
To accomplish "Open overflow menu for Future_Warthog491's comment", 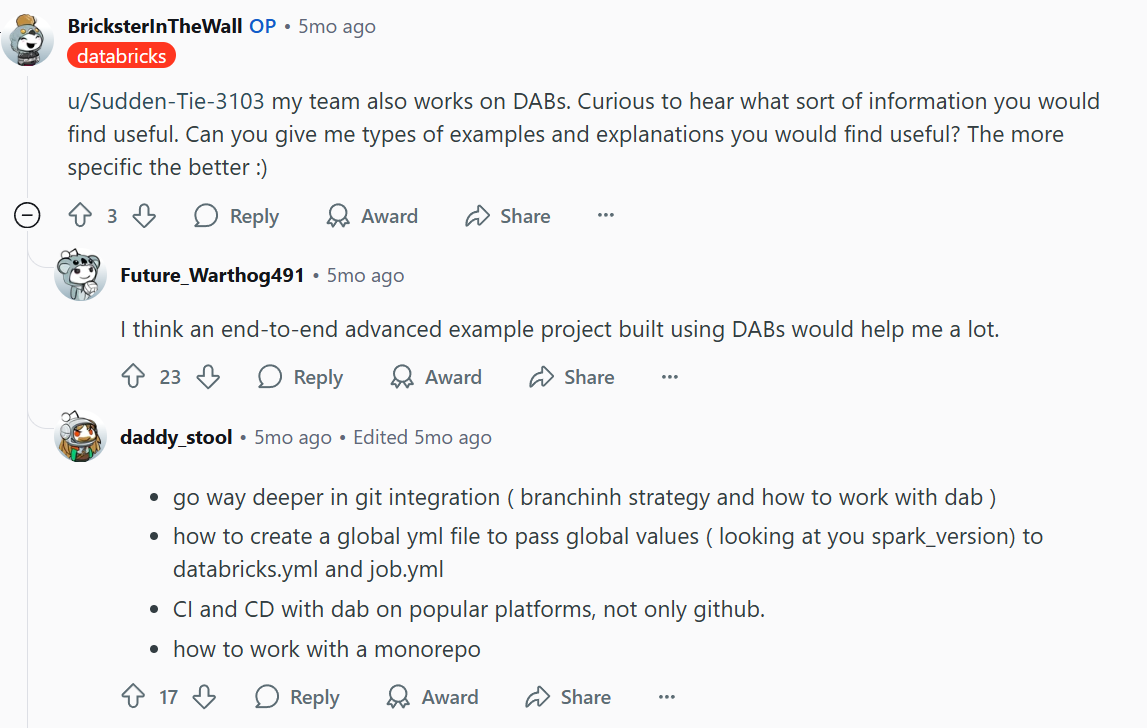I will (669, 377).
